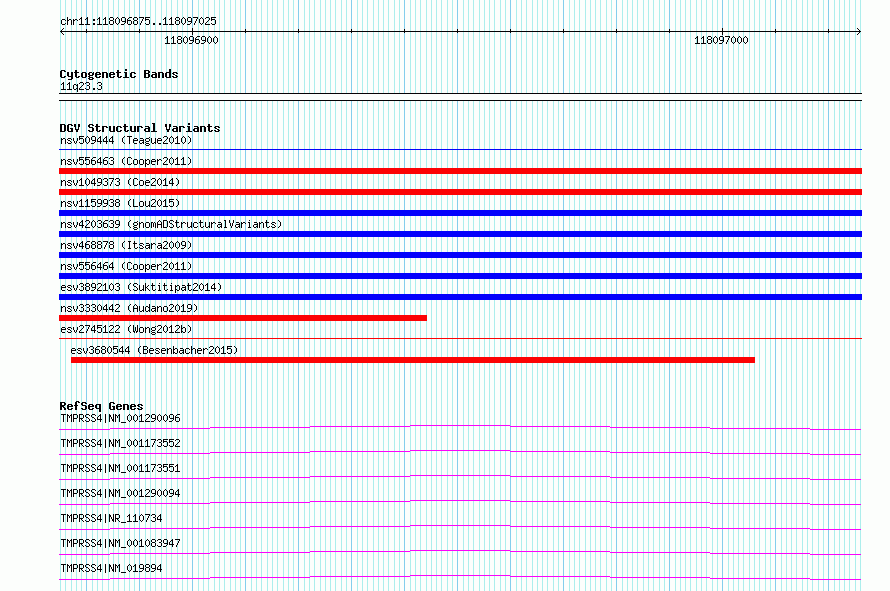Select variant nsv3330442 (Audano2019) label
890x591 pixels.
[x=129, y=308]
